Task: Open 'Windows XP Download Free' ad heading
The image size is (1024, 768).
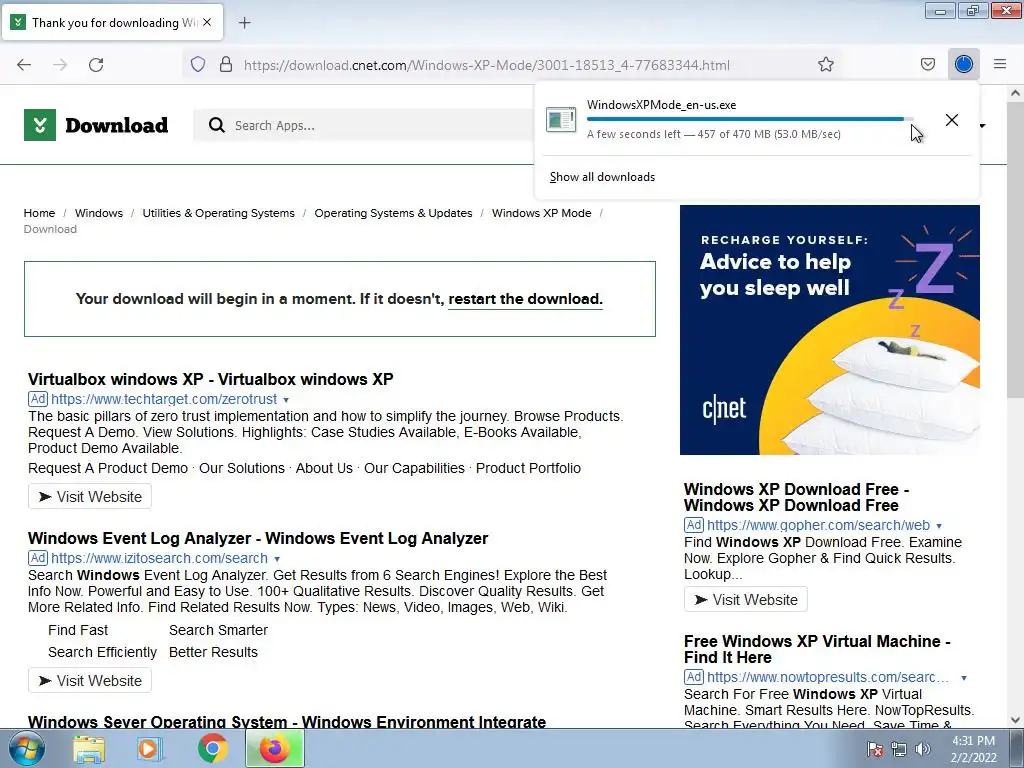Action: click(x=796, y=497)
